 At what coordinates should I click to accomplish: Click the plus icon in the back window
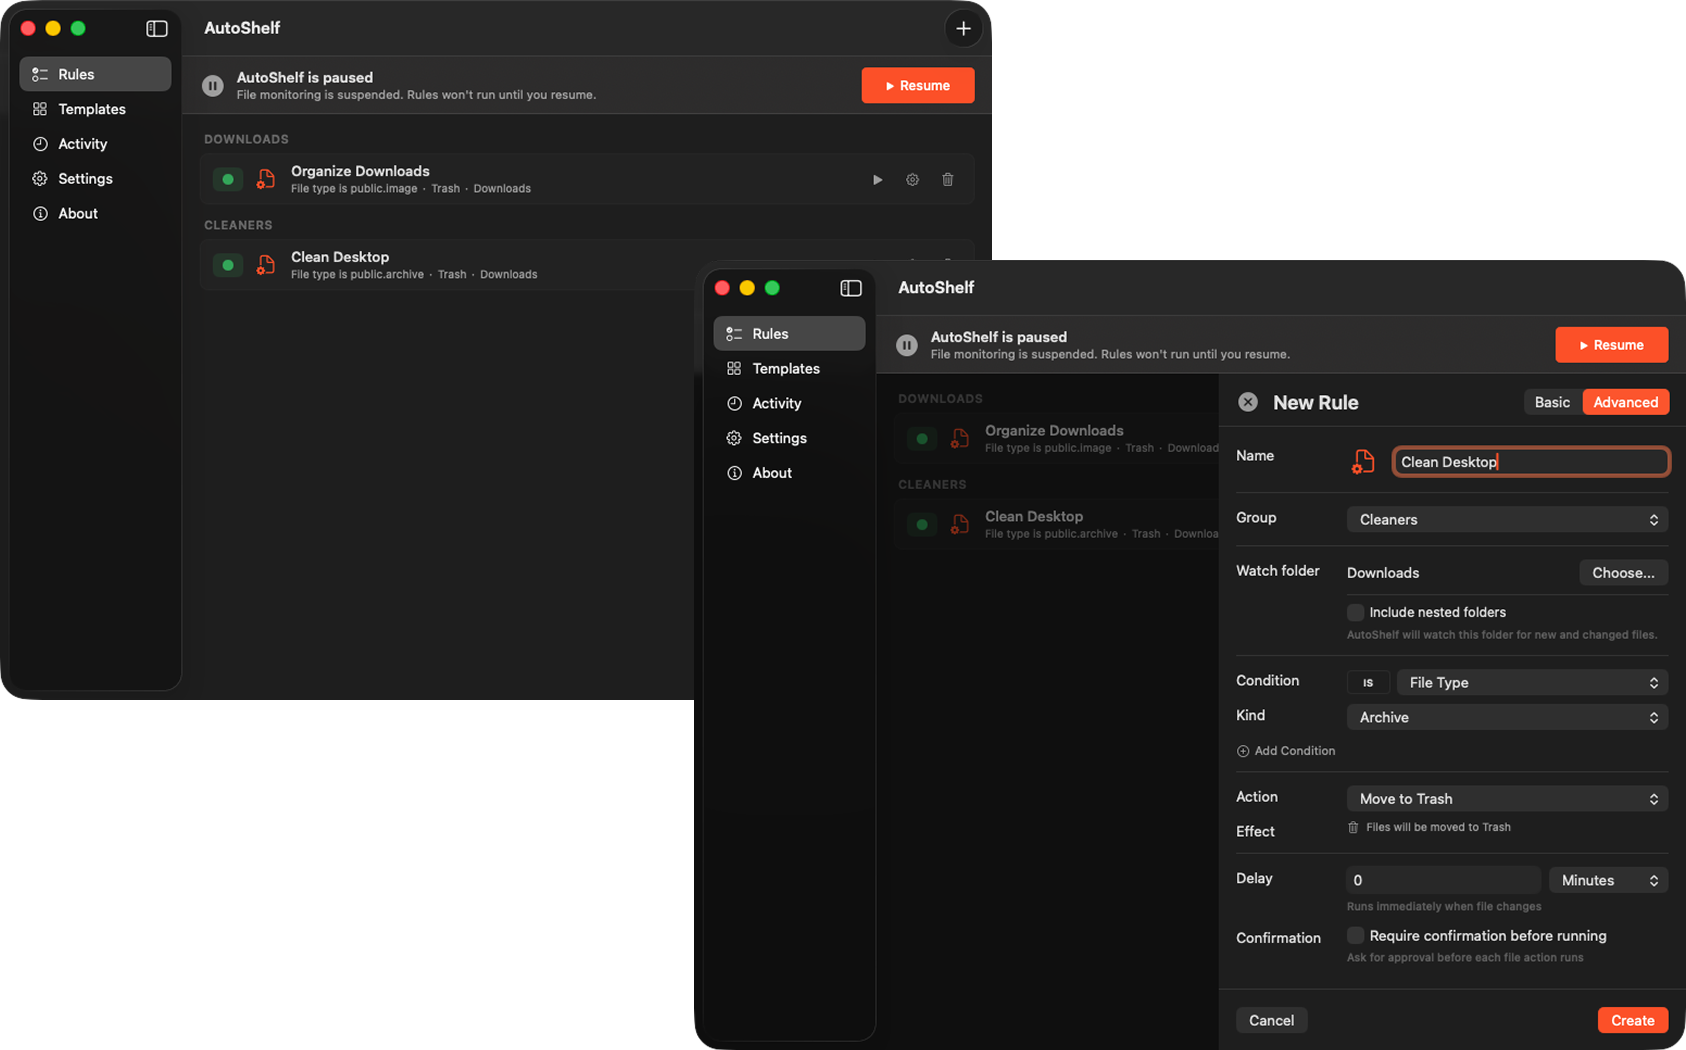(x=963, y=29)
